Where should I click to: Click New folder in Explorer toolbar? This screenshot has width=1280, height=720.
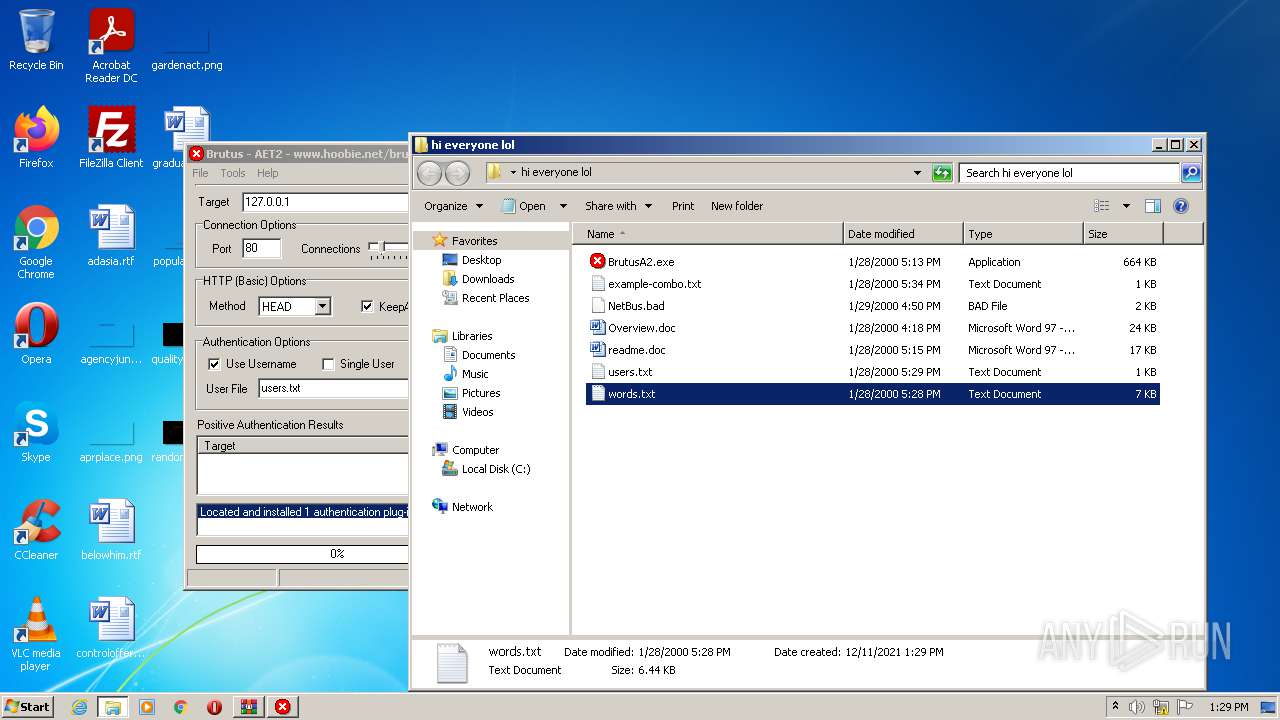click(737, 206)
